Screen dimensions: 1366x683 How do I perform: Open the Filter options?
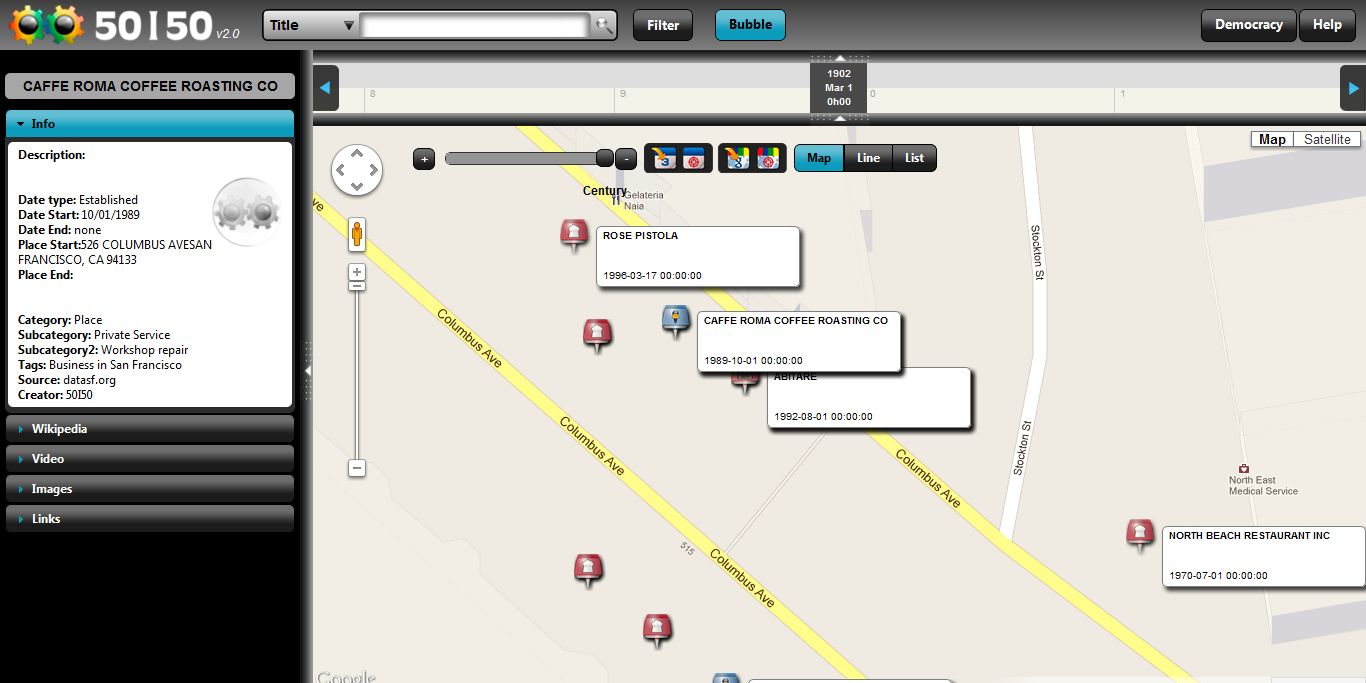[663, 25]
